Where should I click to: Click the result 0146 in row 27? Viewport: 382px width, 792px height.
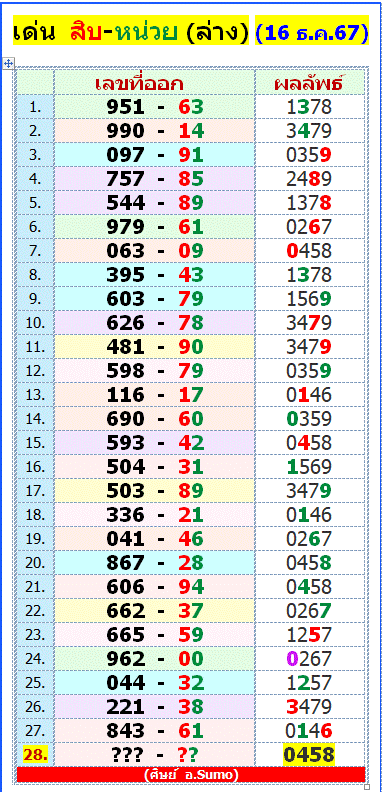(309, 730)
